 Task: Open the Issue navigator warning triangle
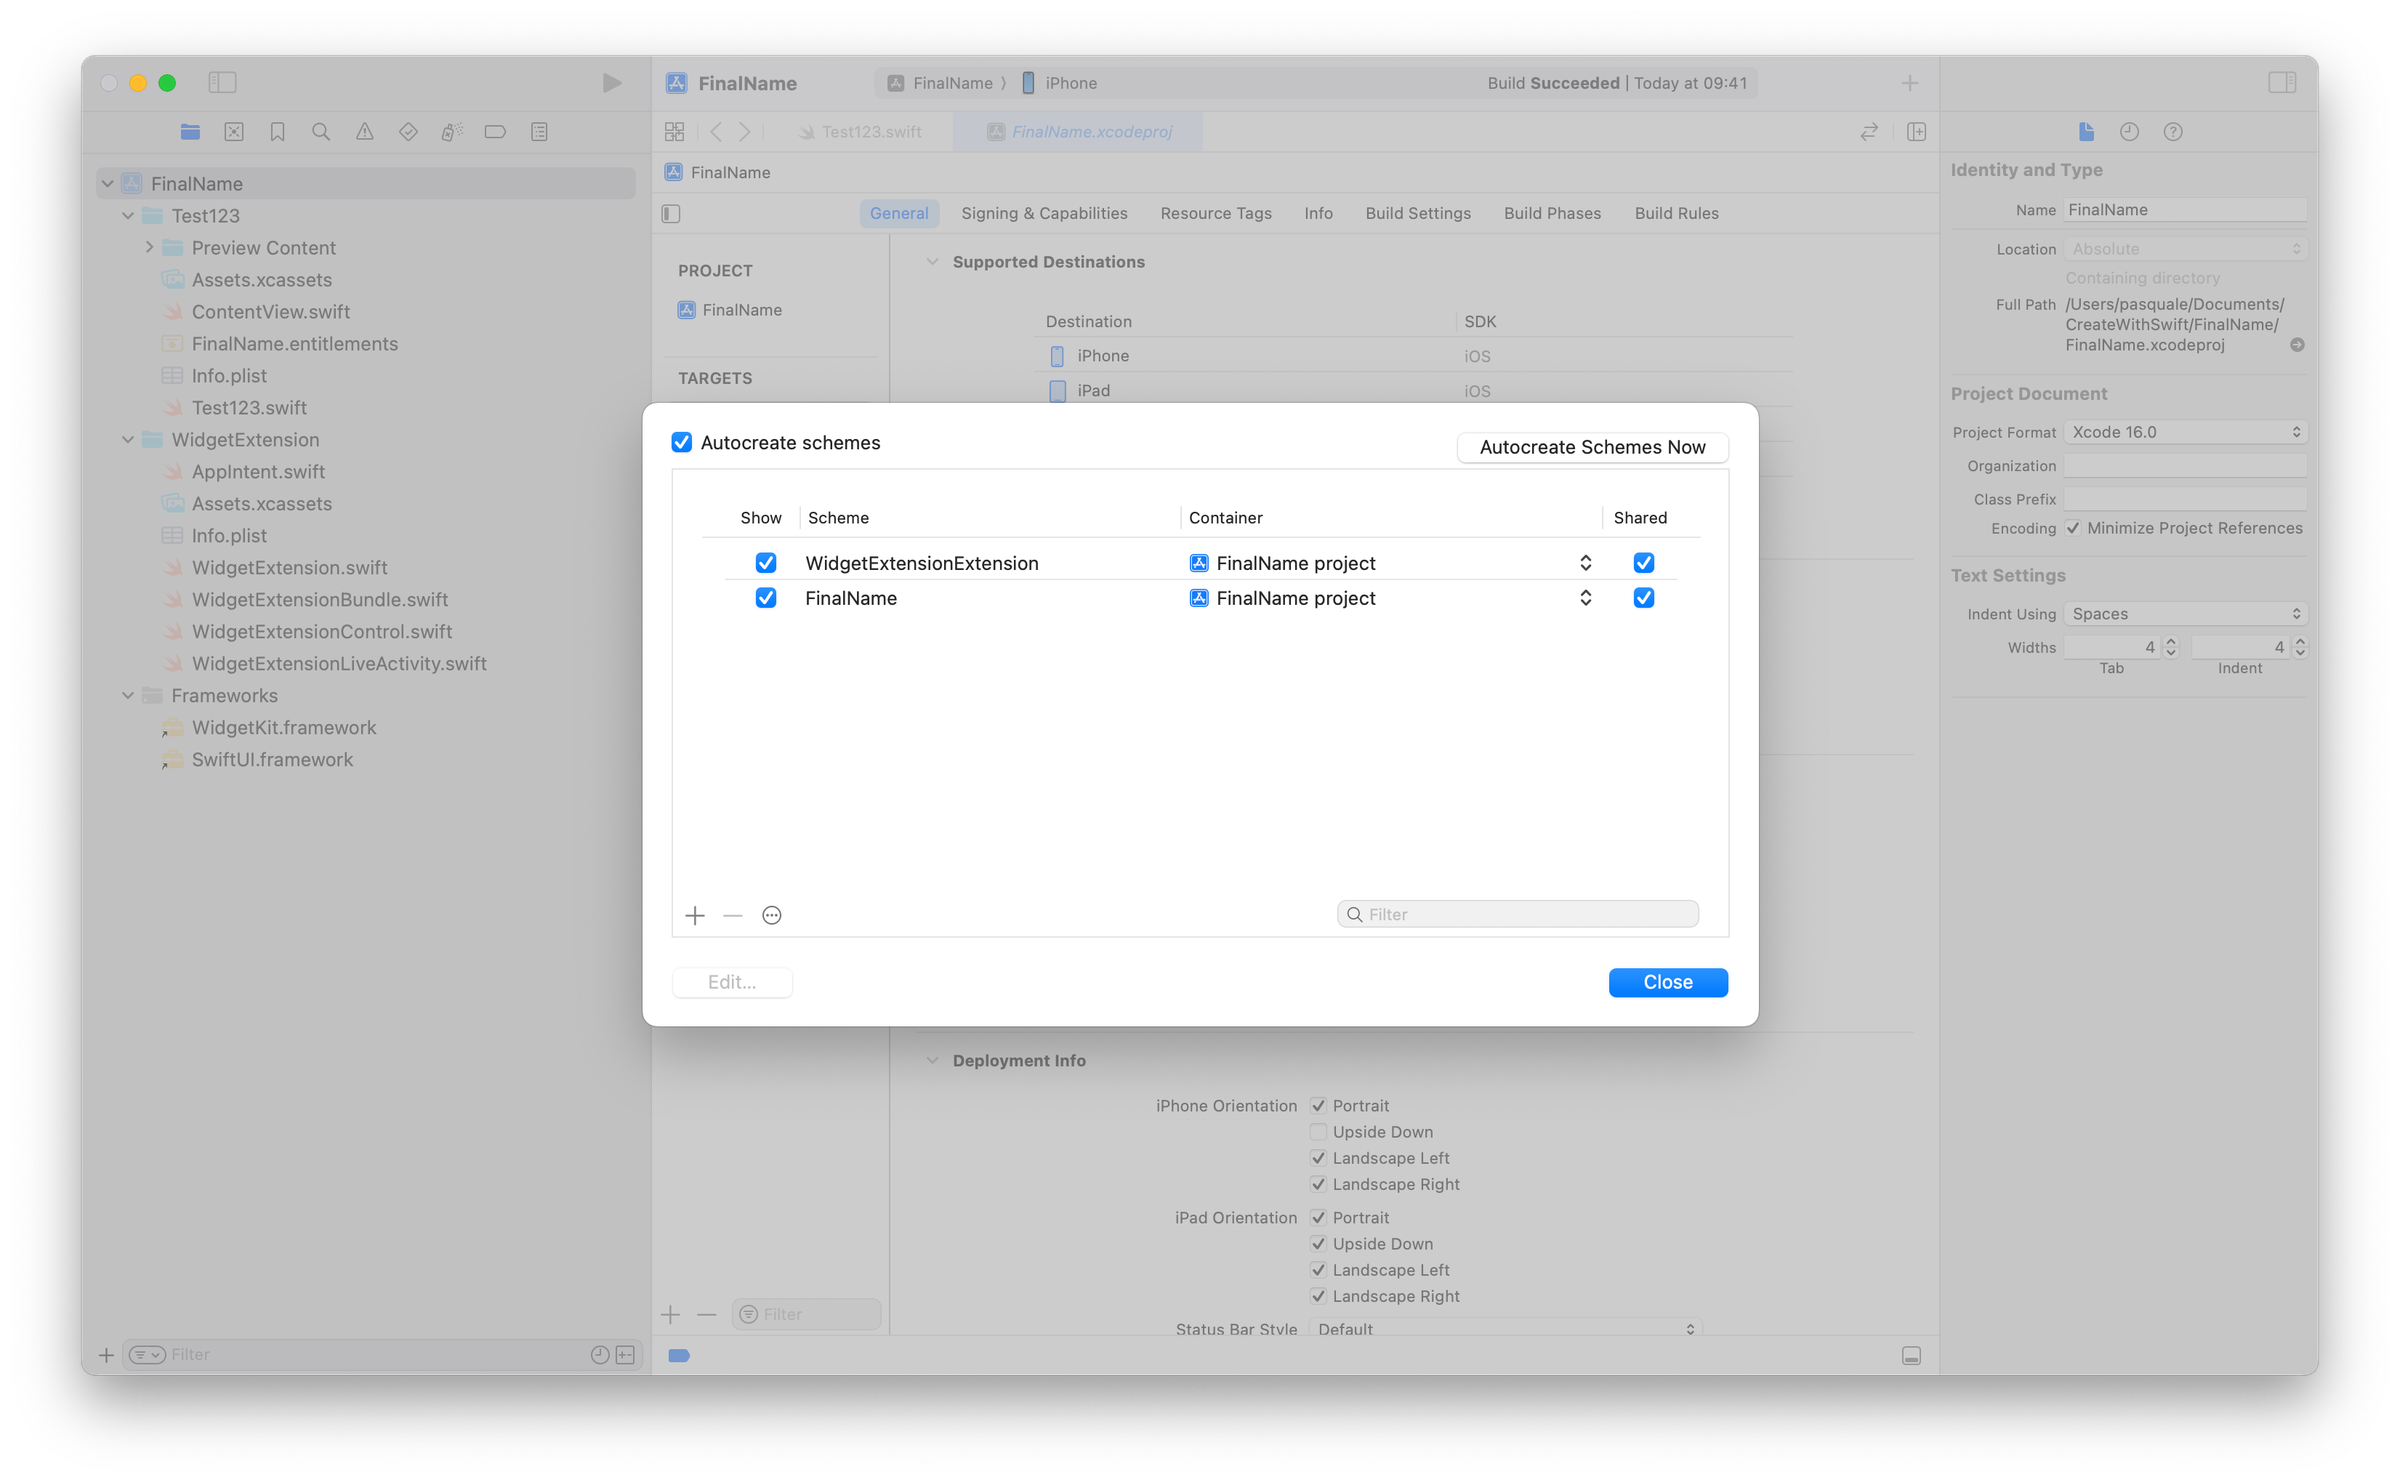pyautogui.click(x=365, y=131)
